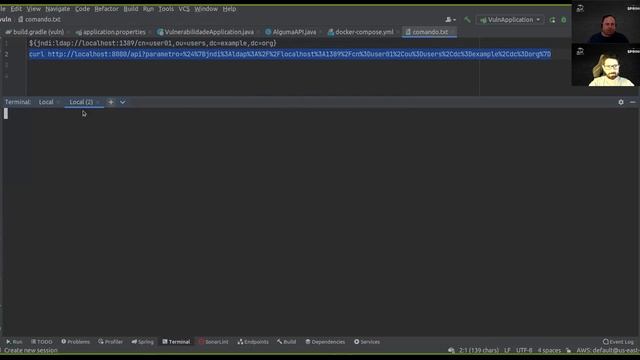Open the Event Log
The width and height of the screenshot is (640, 360).
618,342
